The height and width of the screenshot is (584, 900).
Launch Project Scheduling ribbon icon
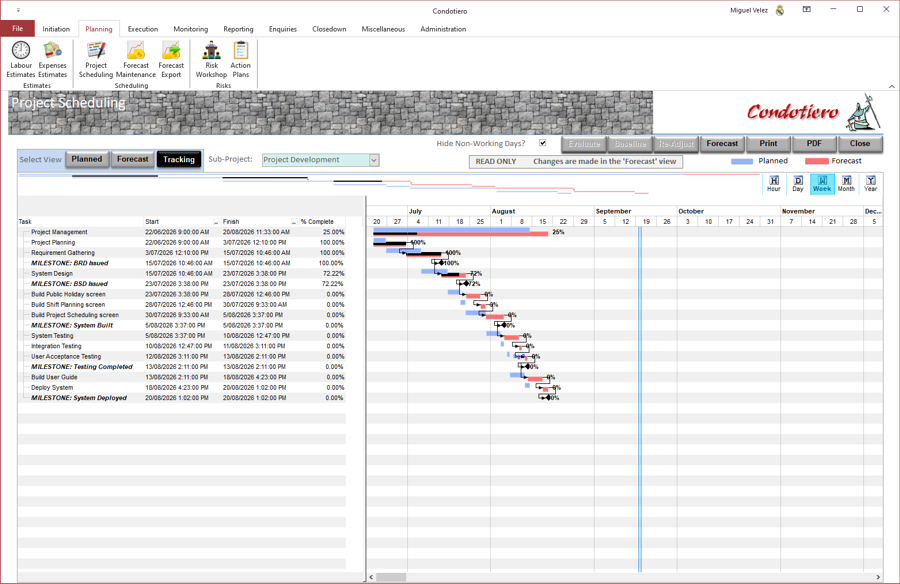[x=96, y=59]
